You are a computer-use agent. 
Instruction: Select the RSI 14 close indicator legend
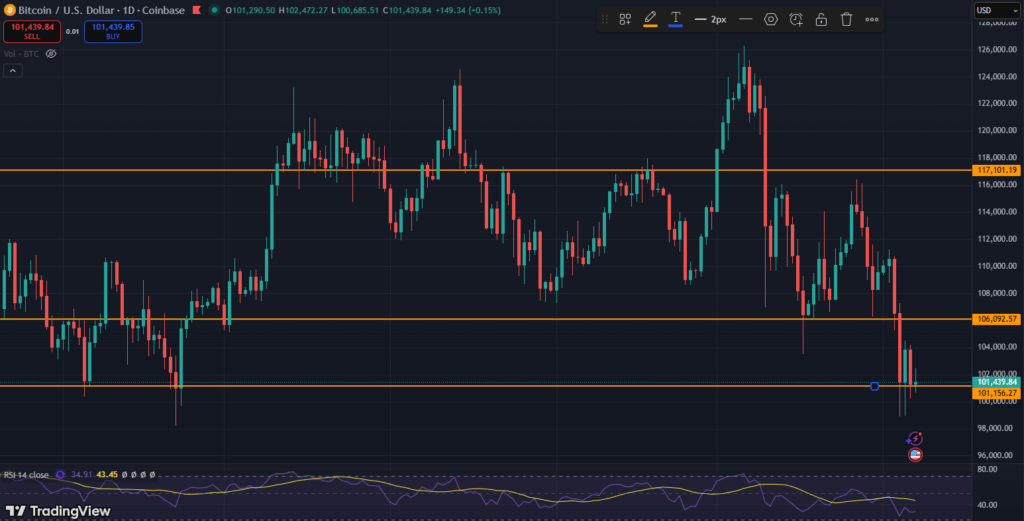[x=26, y=475]
